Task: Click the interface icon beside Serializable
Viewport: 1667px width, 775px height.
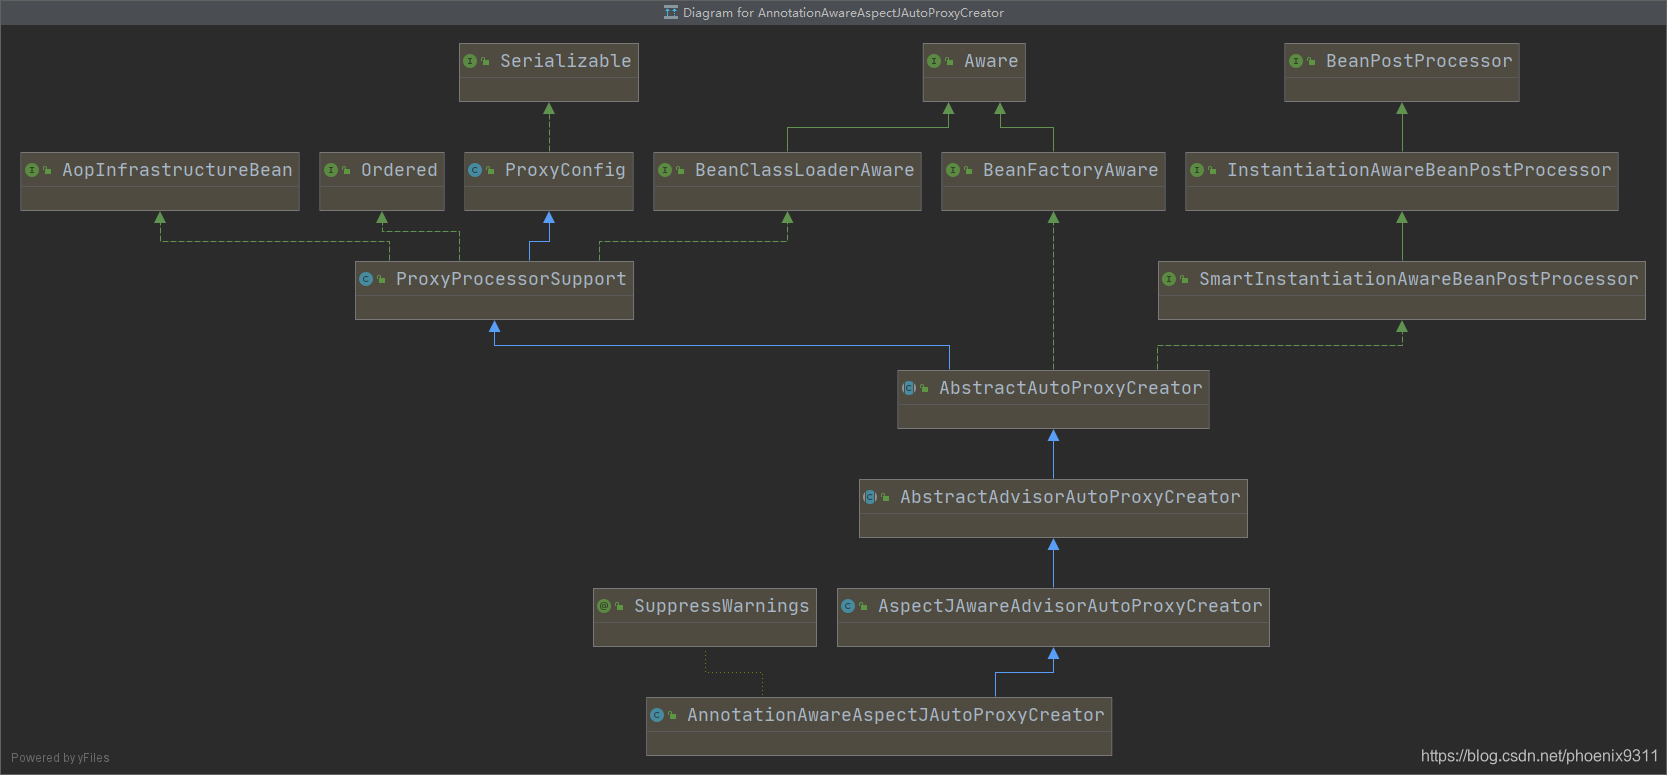Action: [470, 61]
